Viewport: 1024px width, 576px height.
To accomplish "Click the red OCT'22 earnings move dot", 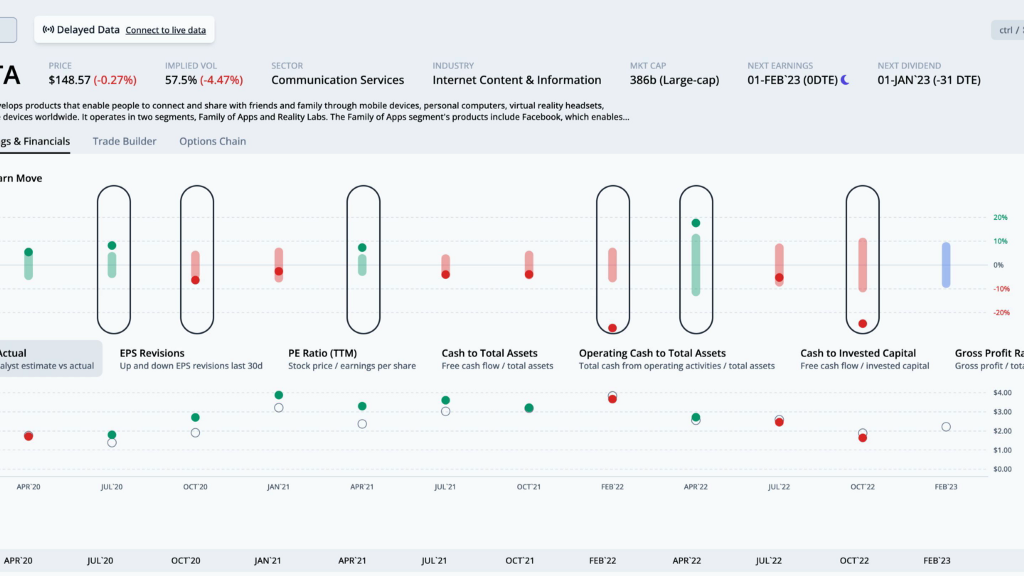I will 862,324.
